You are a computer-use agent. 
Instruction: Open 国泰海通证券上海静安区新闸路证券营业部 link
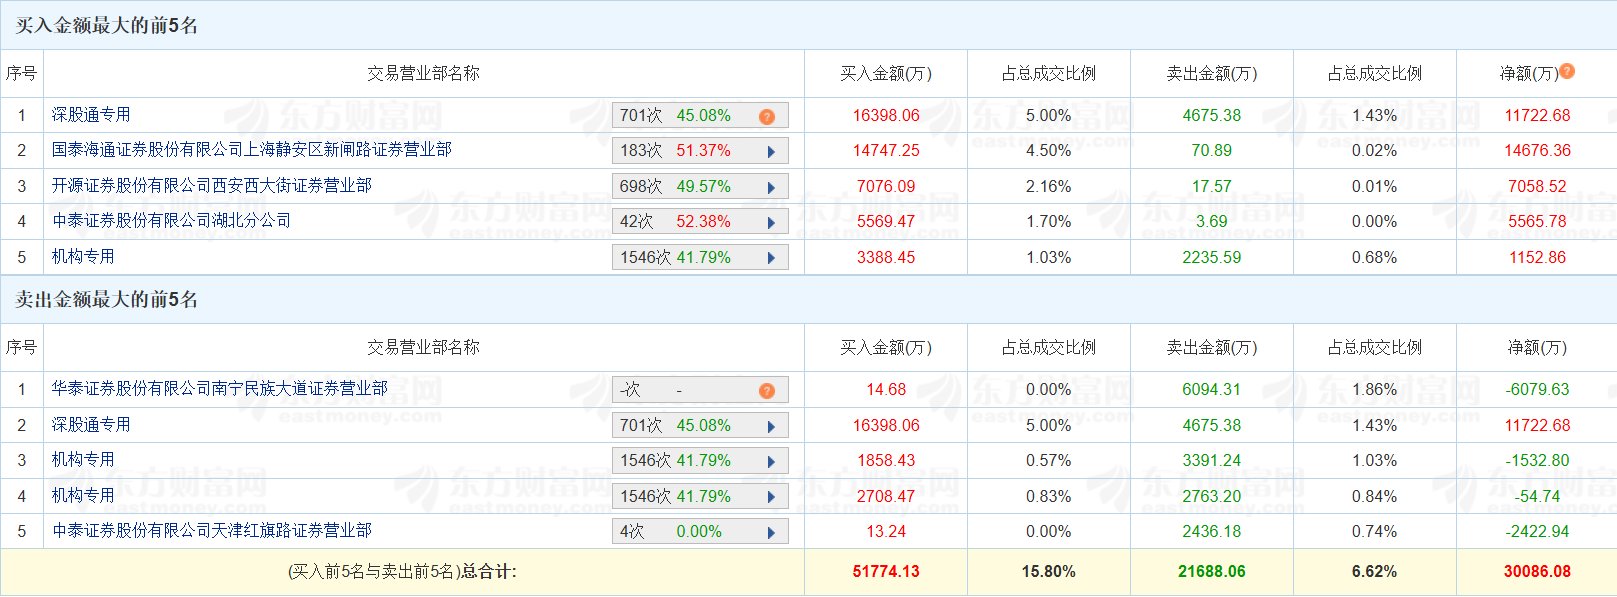coord(251,150)
